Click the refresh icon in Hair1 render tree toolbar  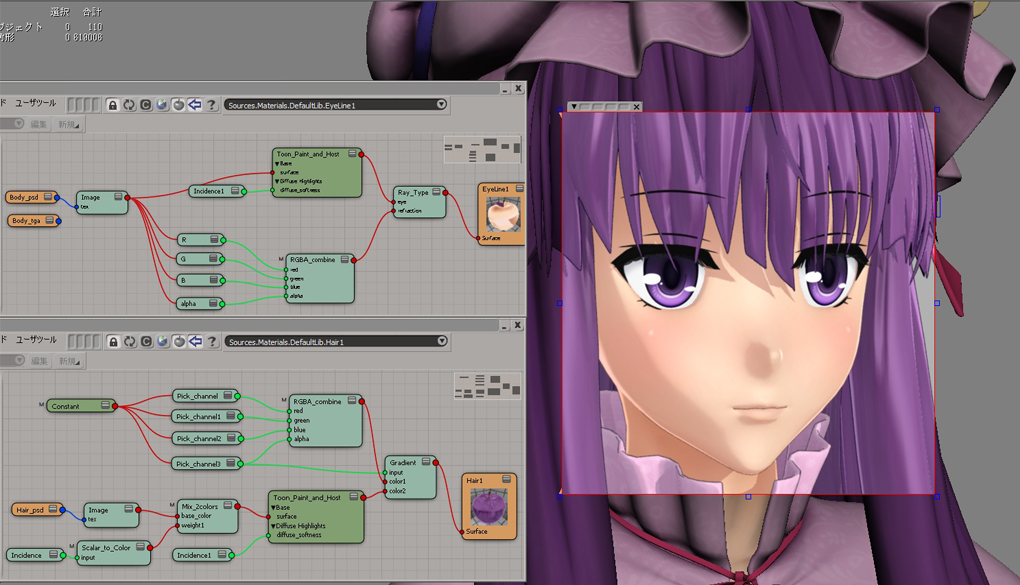point(129,342)
